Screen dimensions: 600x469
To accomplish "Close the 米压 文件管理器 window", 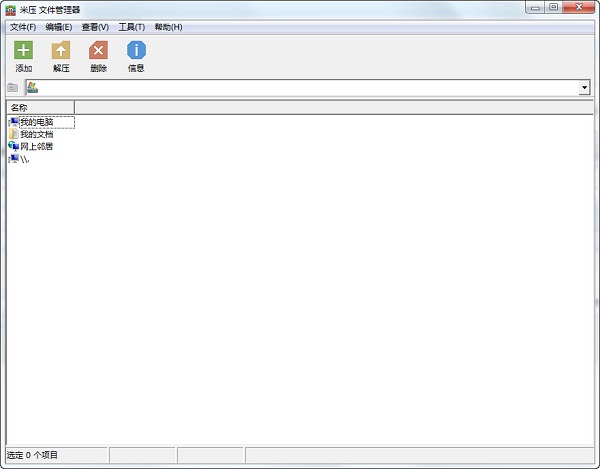I will click(x=579, y=7).
